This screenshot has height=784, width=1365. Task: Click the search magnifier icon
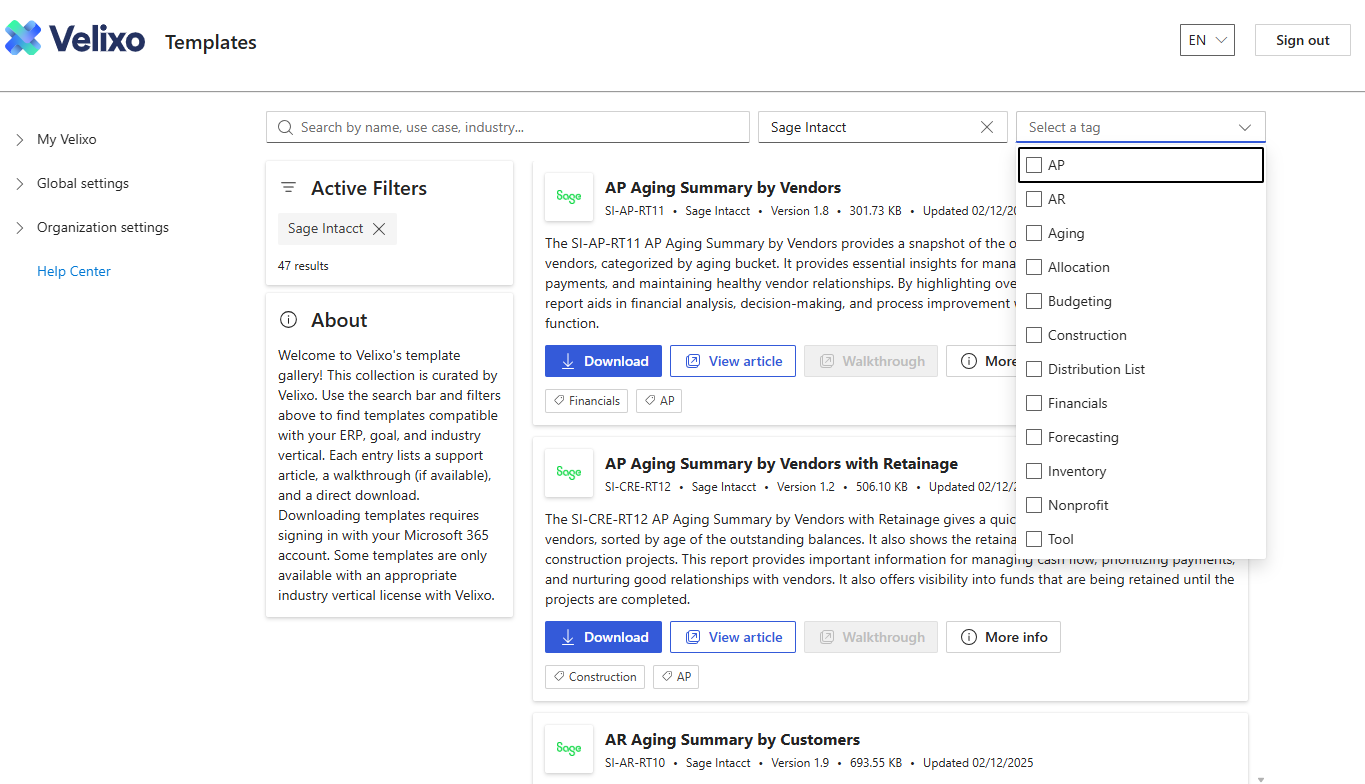[285, 127]
